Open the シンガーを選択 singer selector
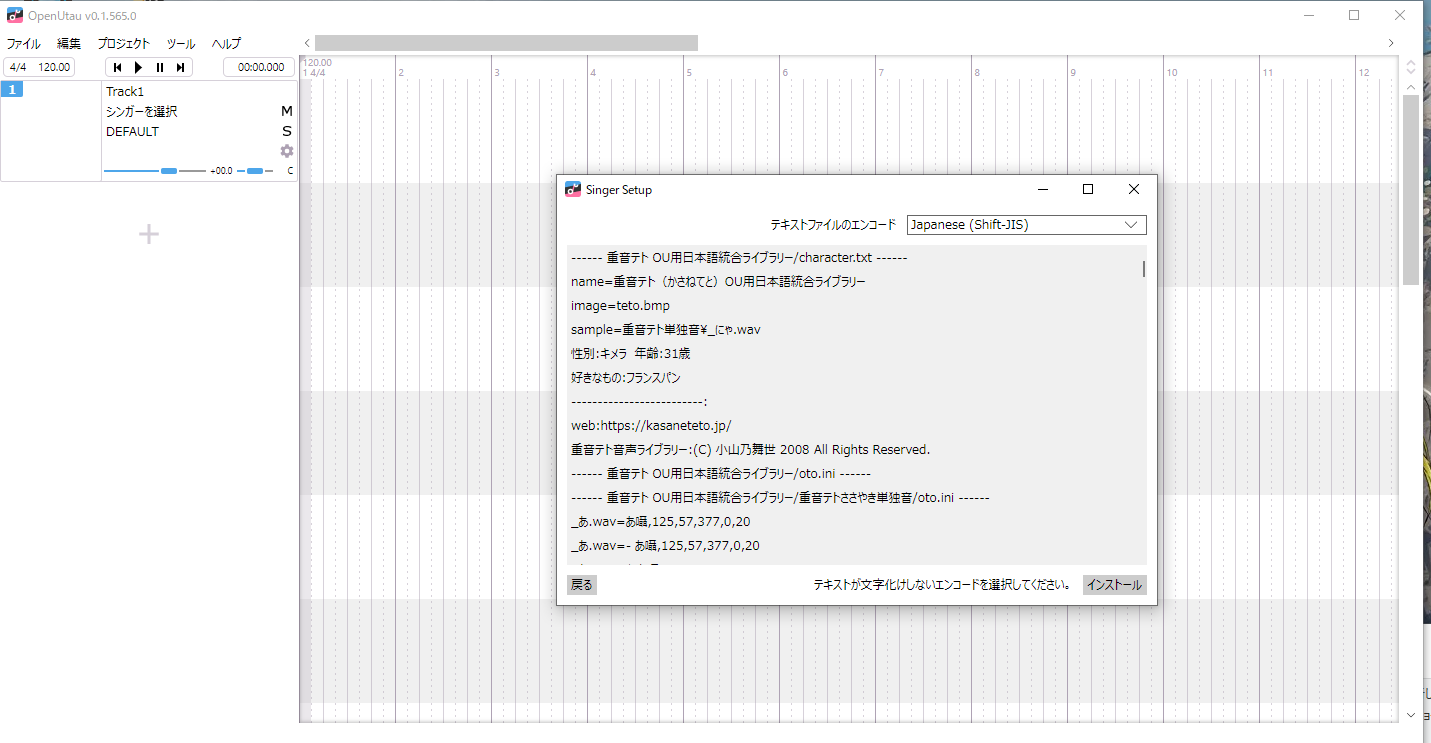1431x743 pixels. click(142, 111)
